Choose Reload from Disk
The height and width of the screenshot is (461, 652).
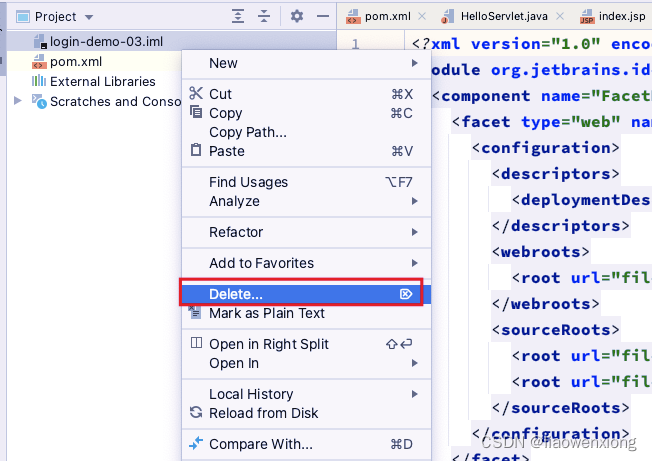pyautogui.click(x=306, y=413)
